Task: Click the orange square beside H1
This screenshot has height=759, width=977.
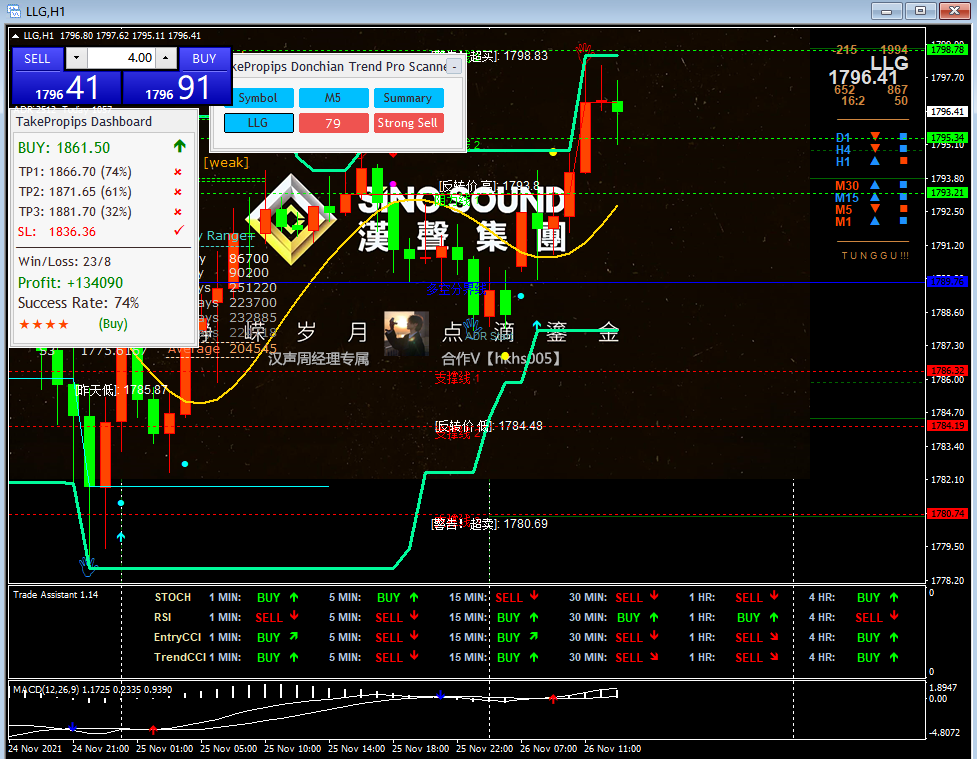Action: [903, 161]
